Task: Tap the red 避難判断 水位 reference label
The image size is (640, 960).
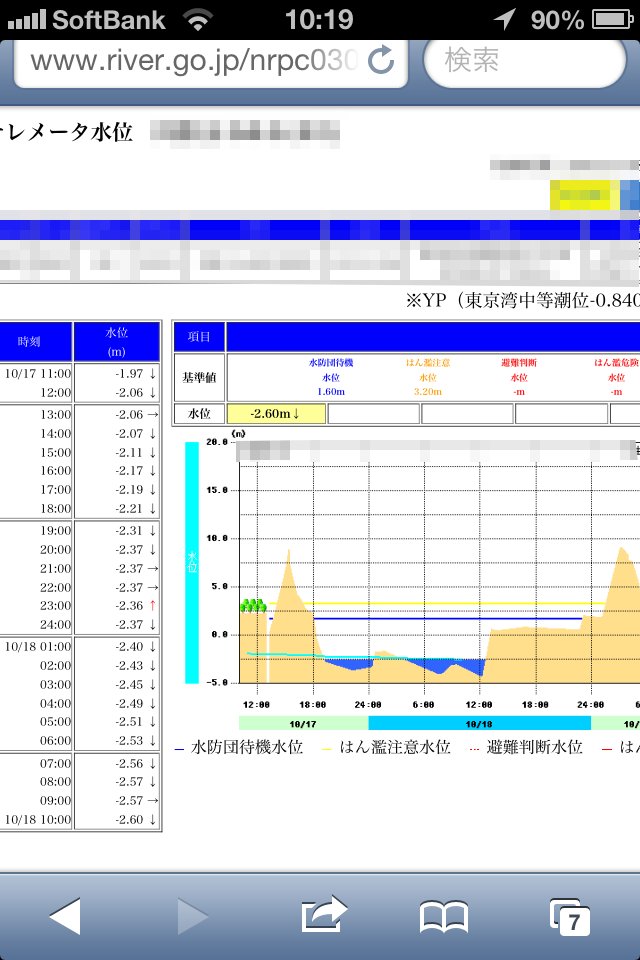Action: pos(519,377)
